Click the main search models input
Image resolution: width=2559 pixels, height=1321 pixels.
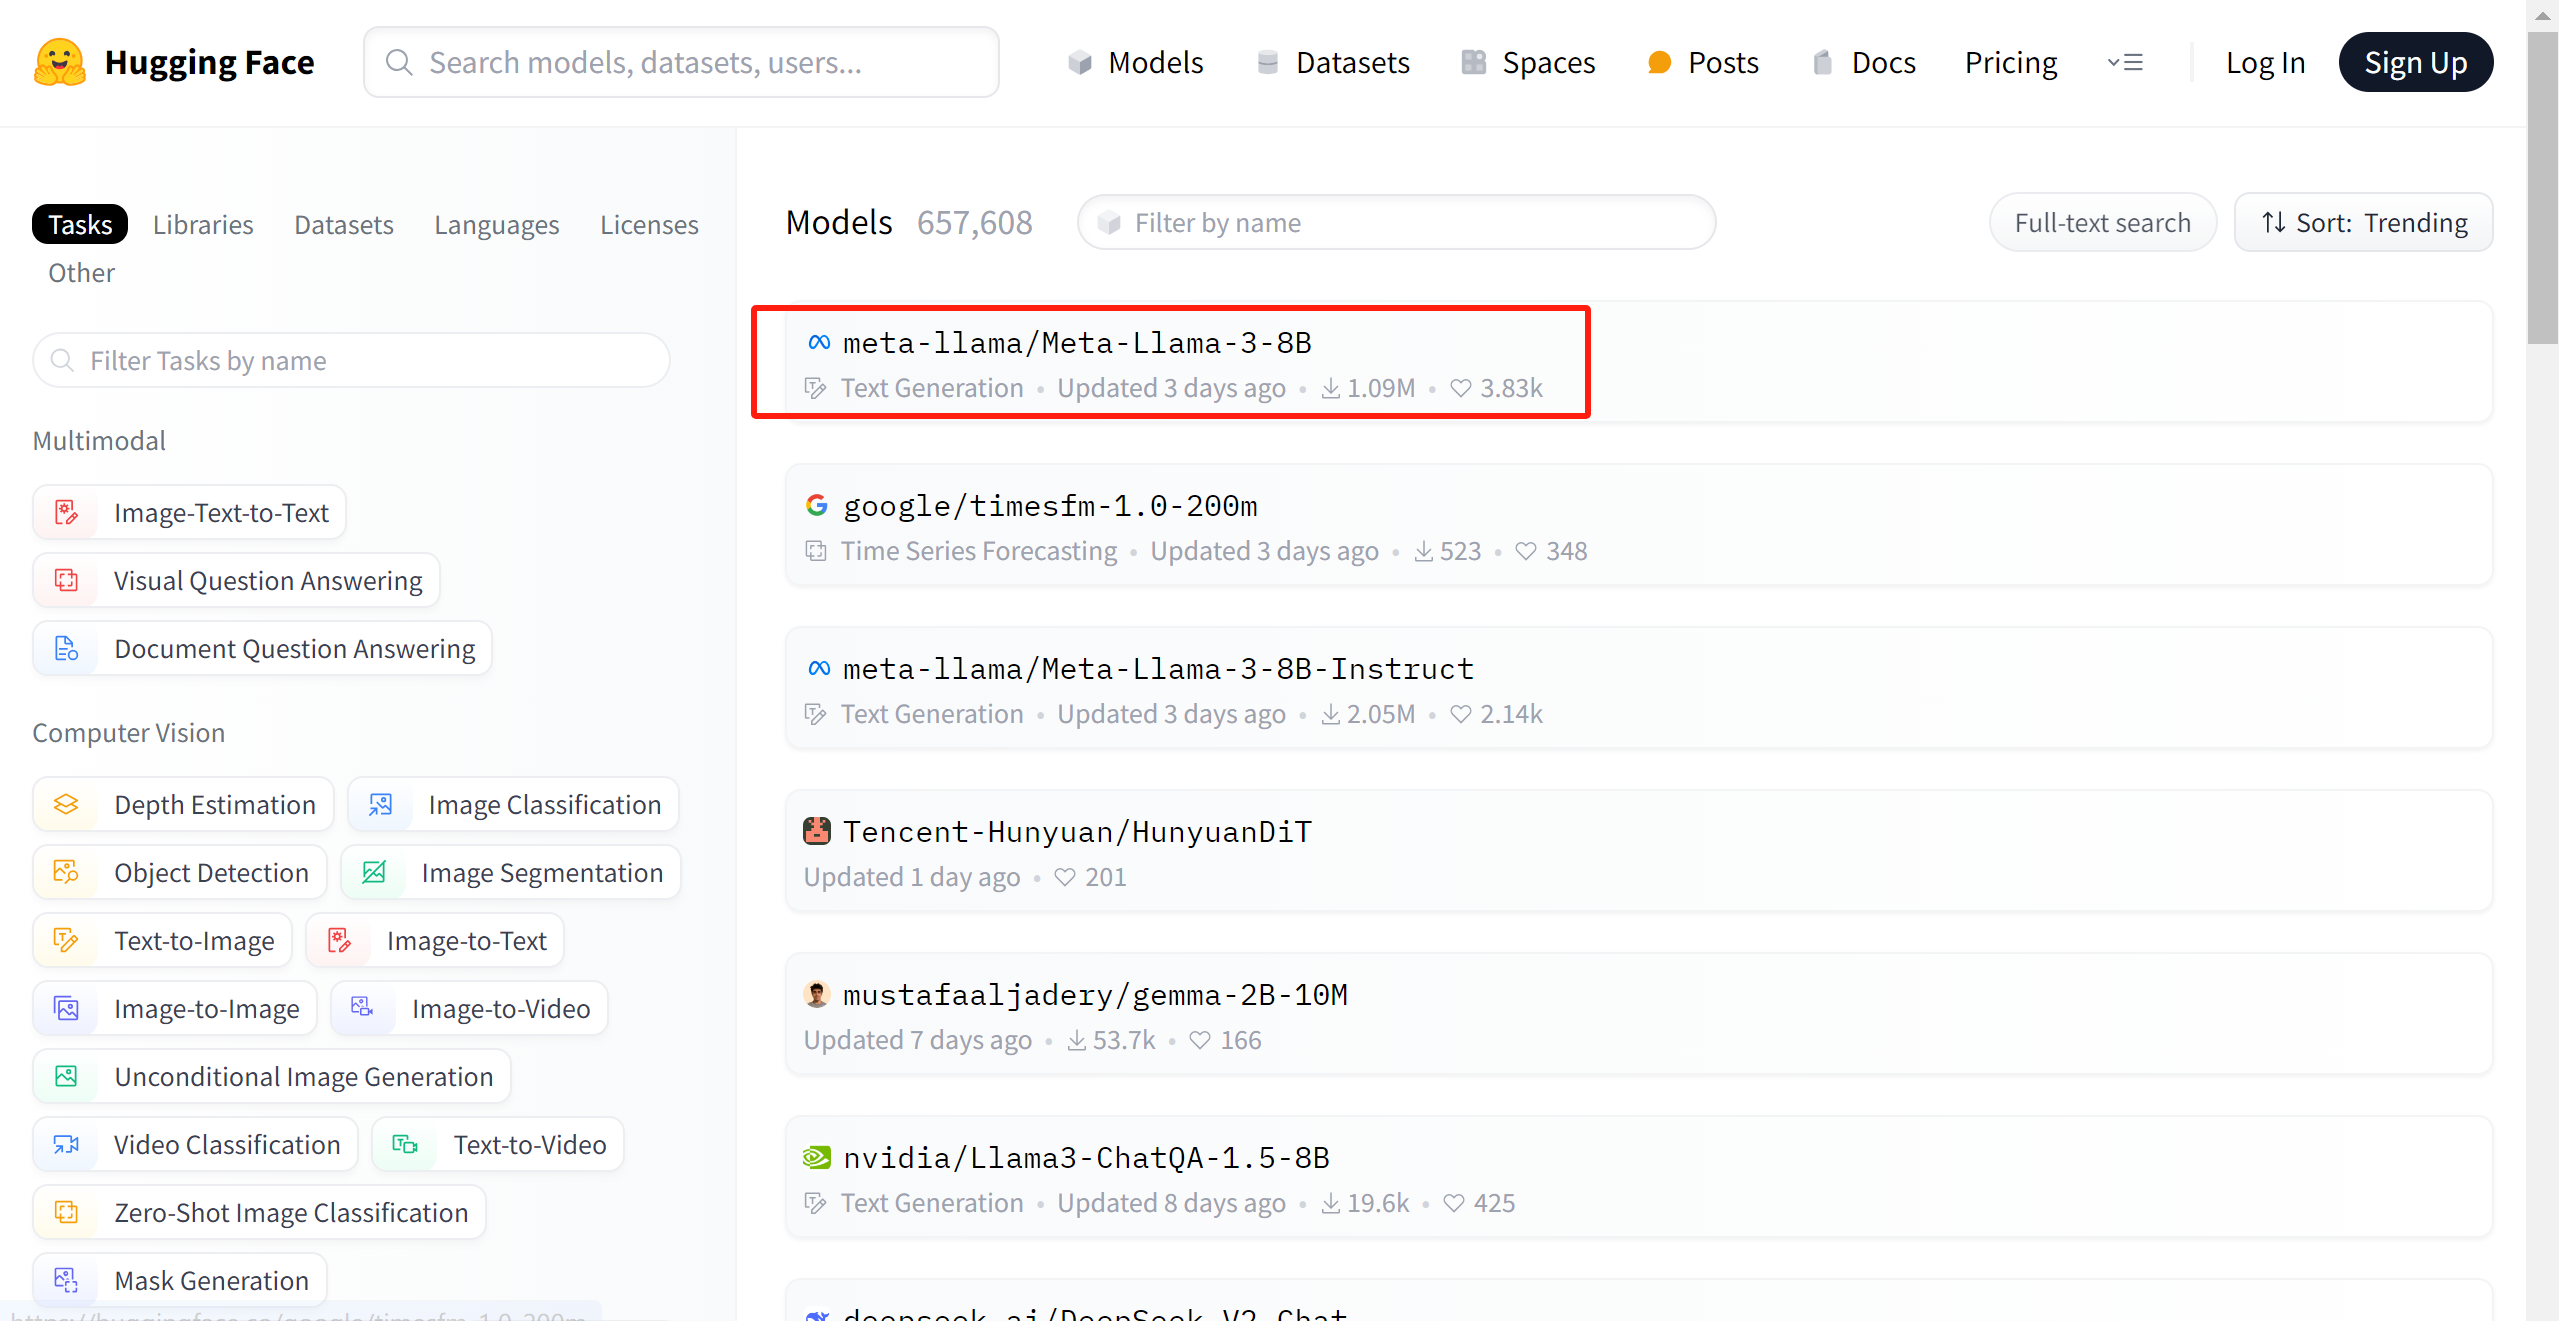coord(681,62)
